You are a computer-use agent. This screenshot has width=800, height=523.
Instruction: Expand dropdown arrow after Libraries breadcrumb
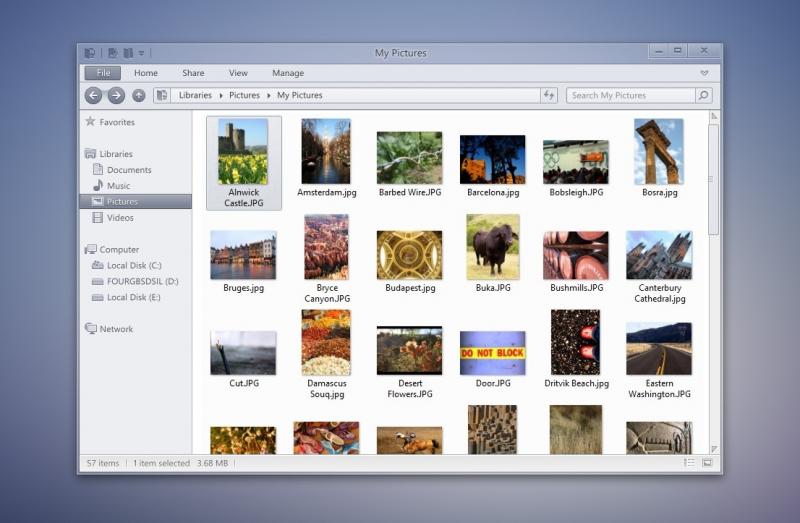[221, 96]
